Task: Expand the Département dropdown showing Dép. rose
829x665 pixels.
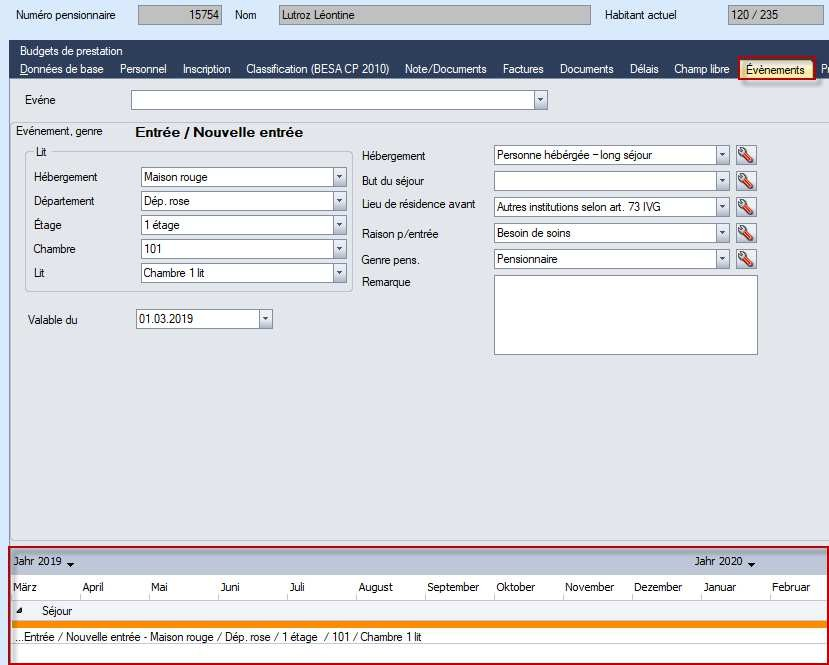Action: pos(340,201)
